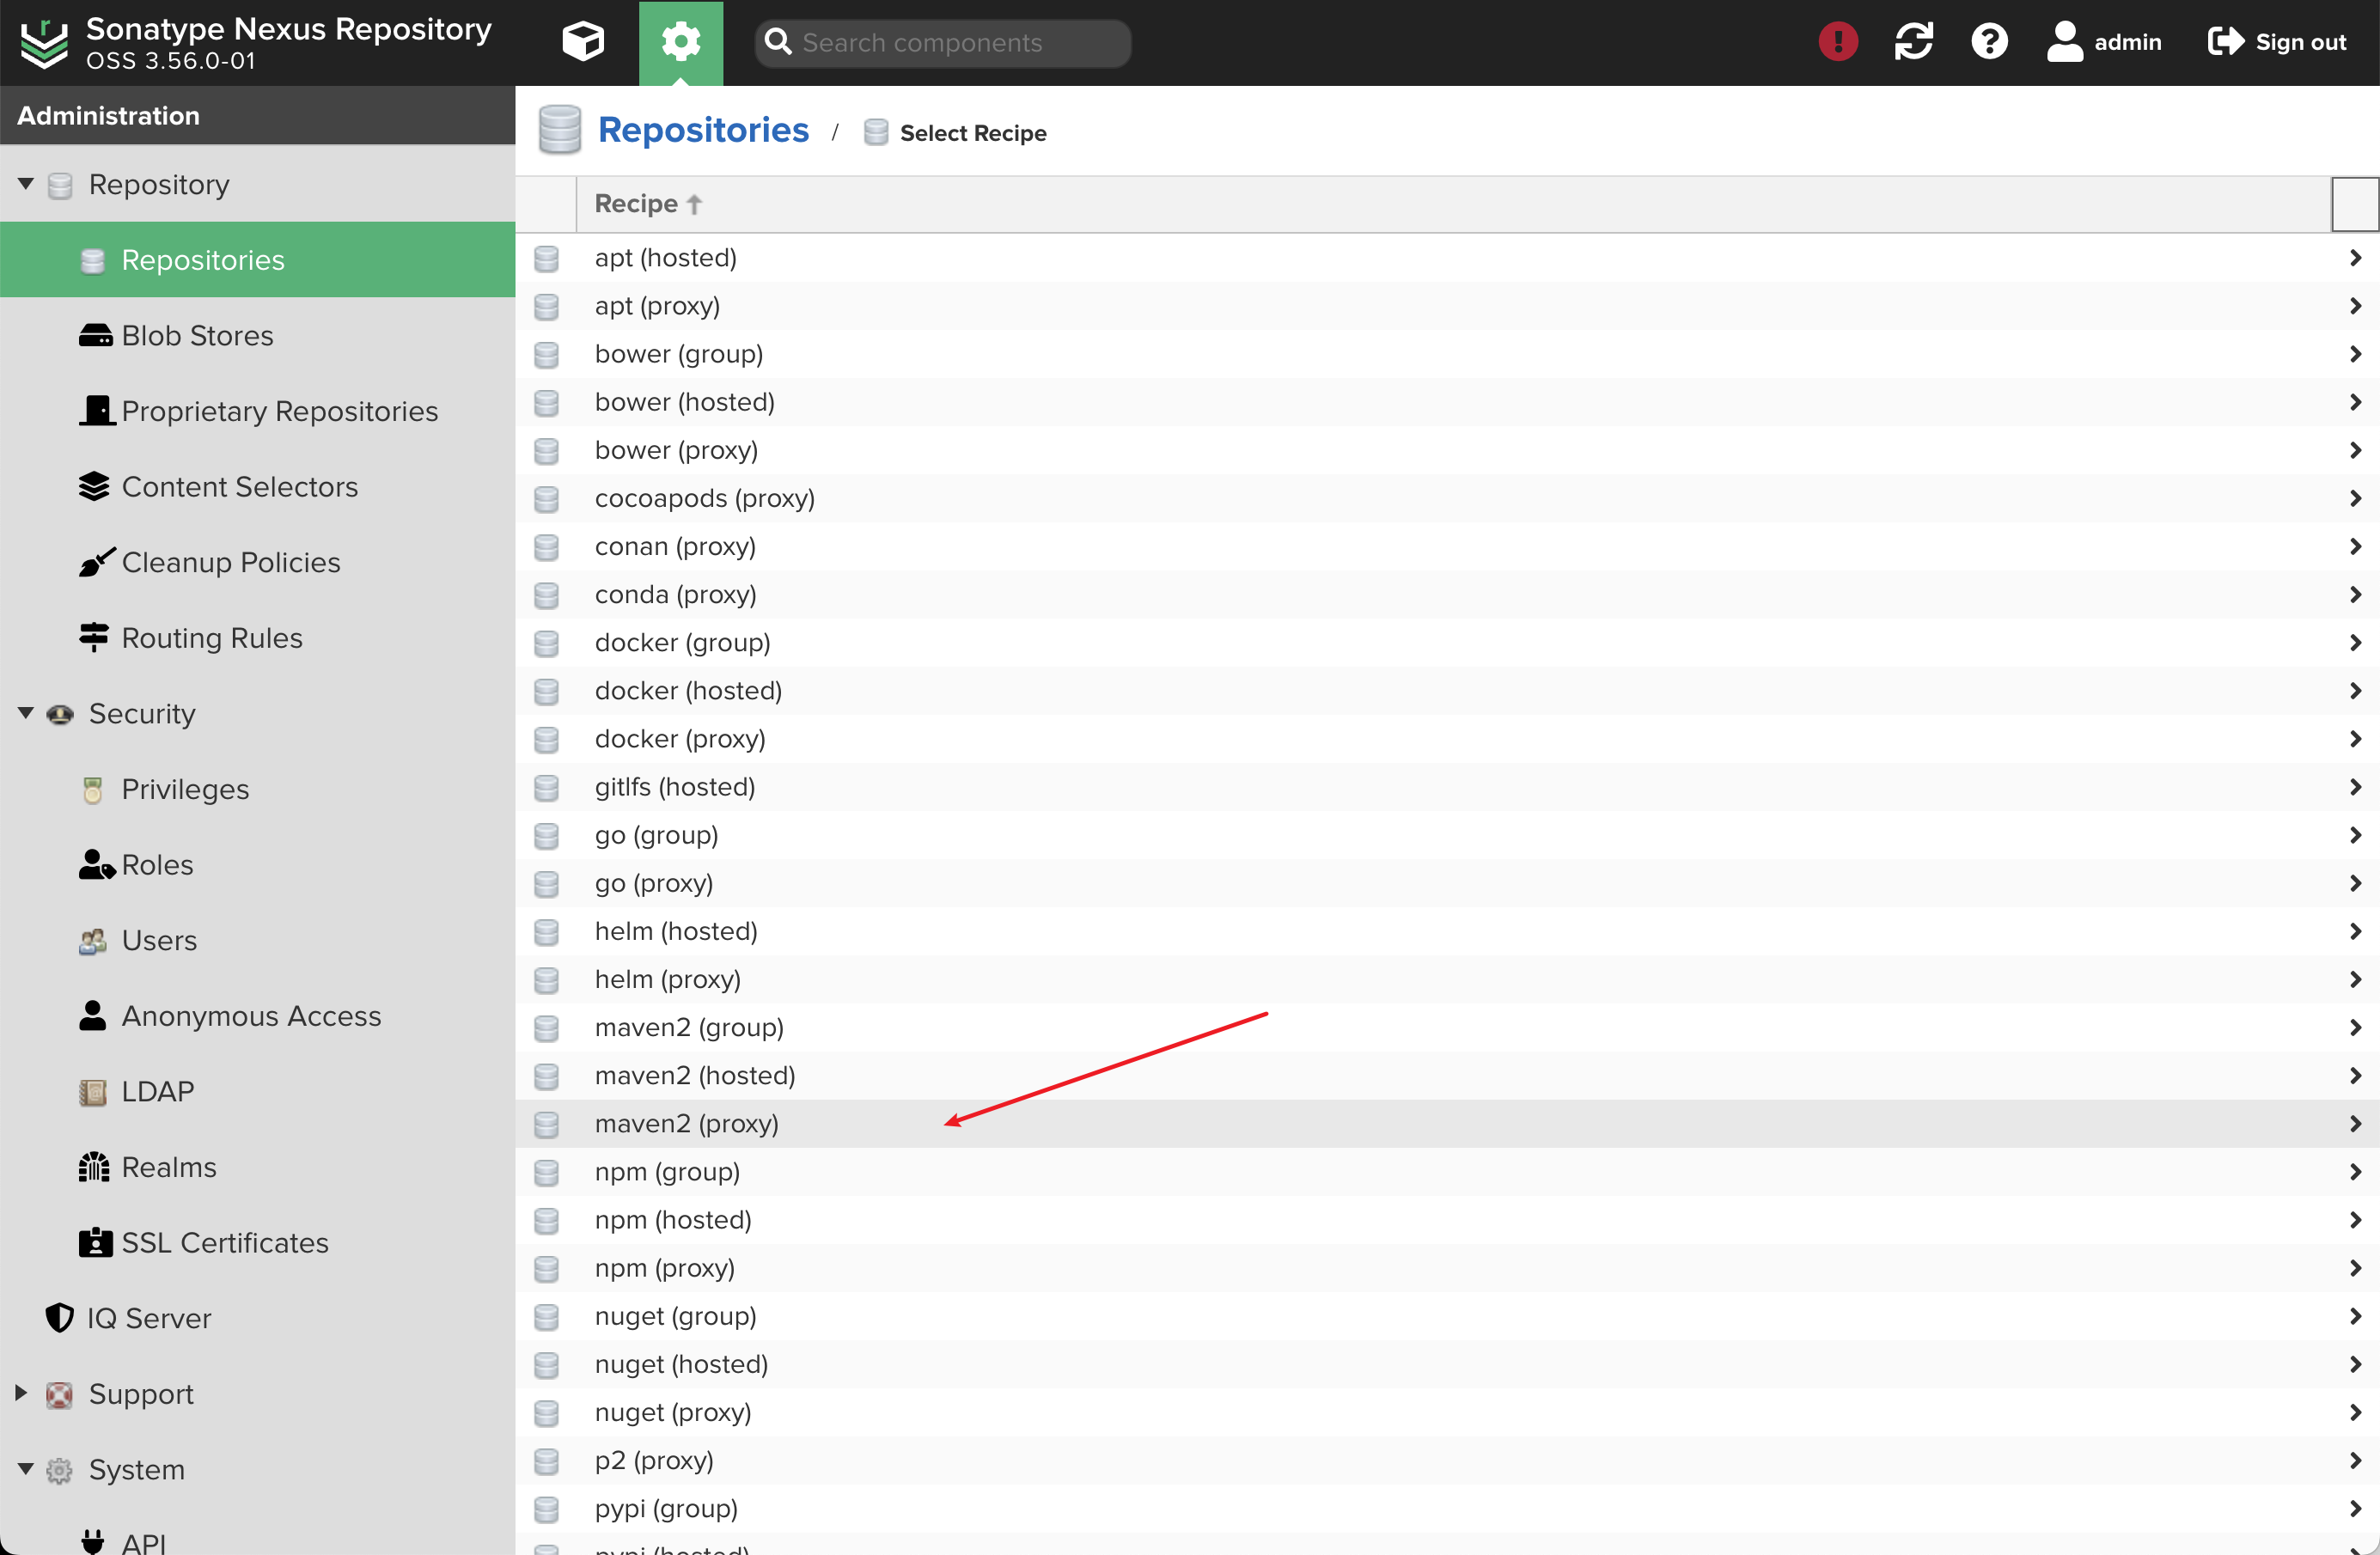Click the Roles user-tag icon
The image size is (2380, 1555).
[97, 865]
